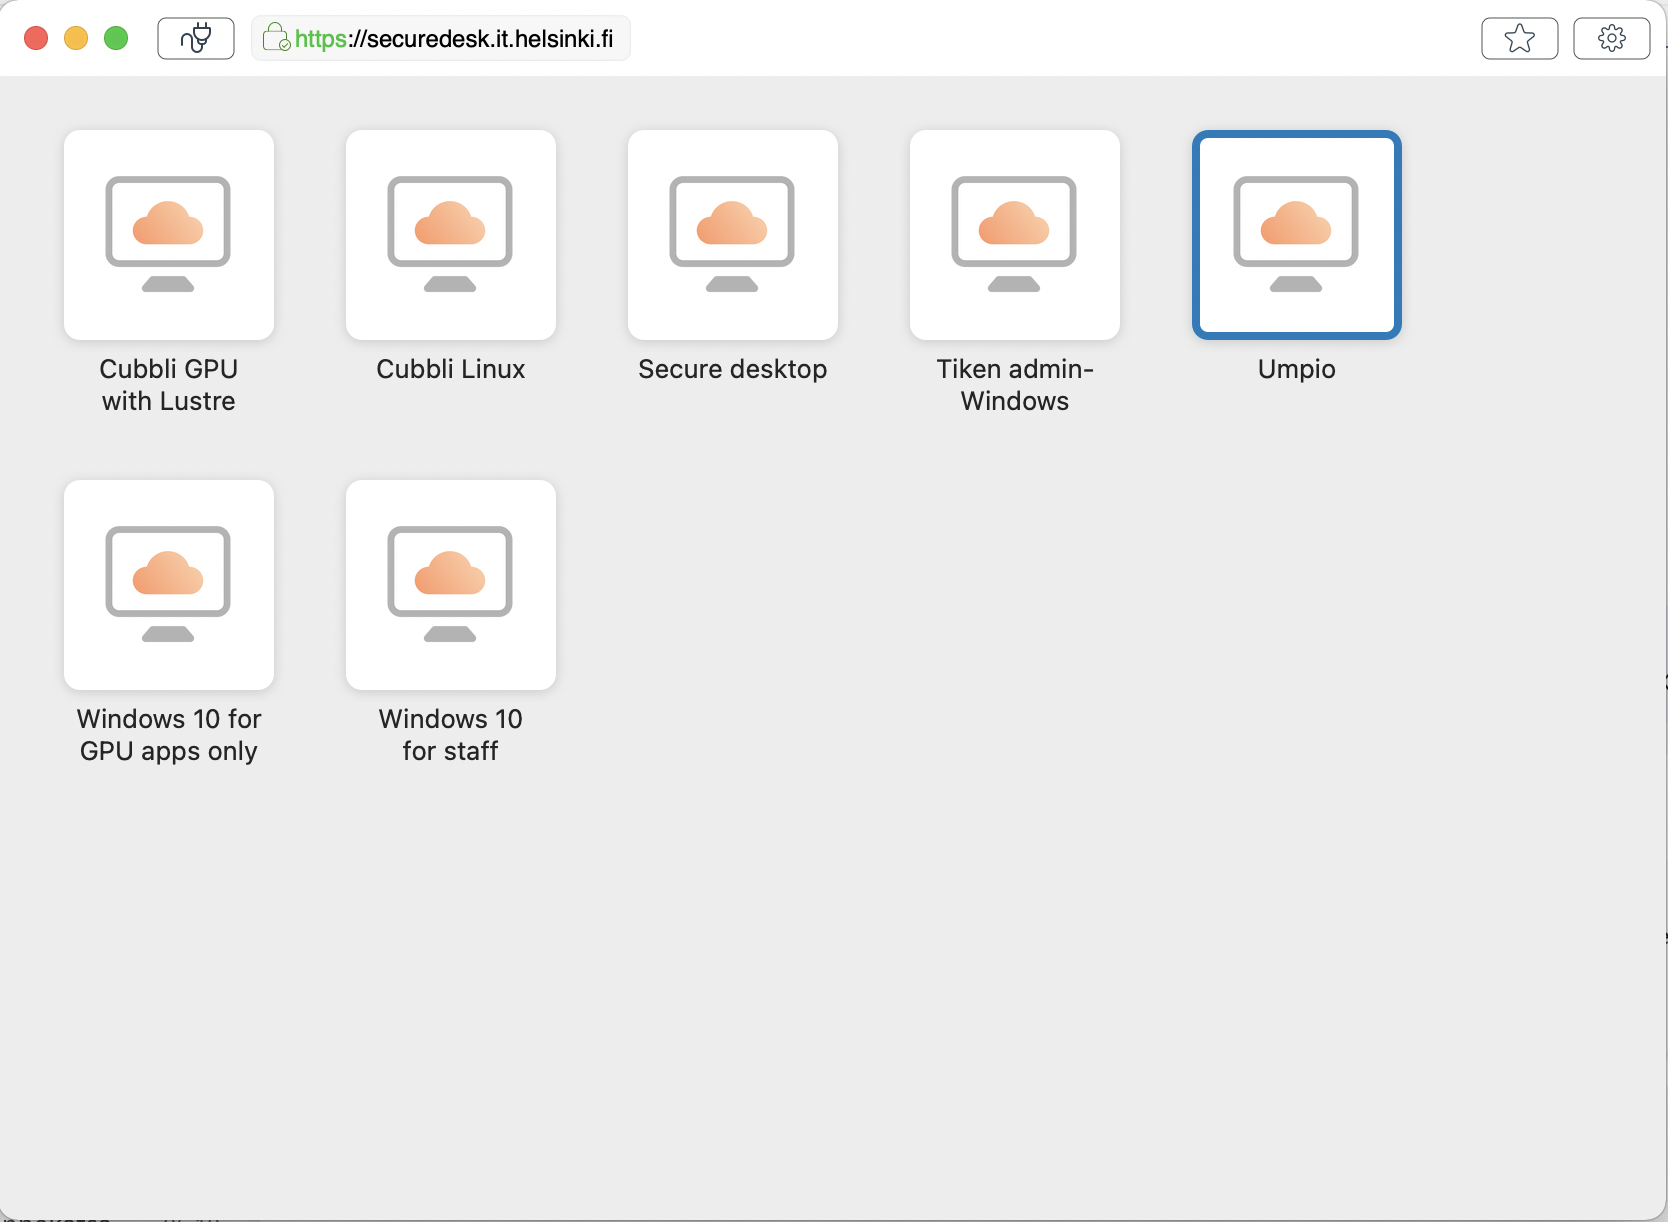Click the plug connection button in toolbar
The width and height of the screenshot is (1668, 1222).
196,39
